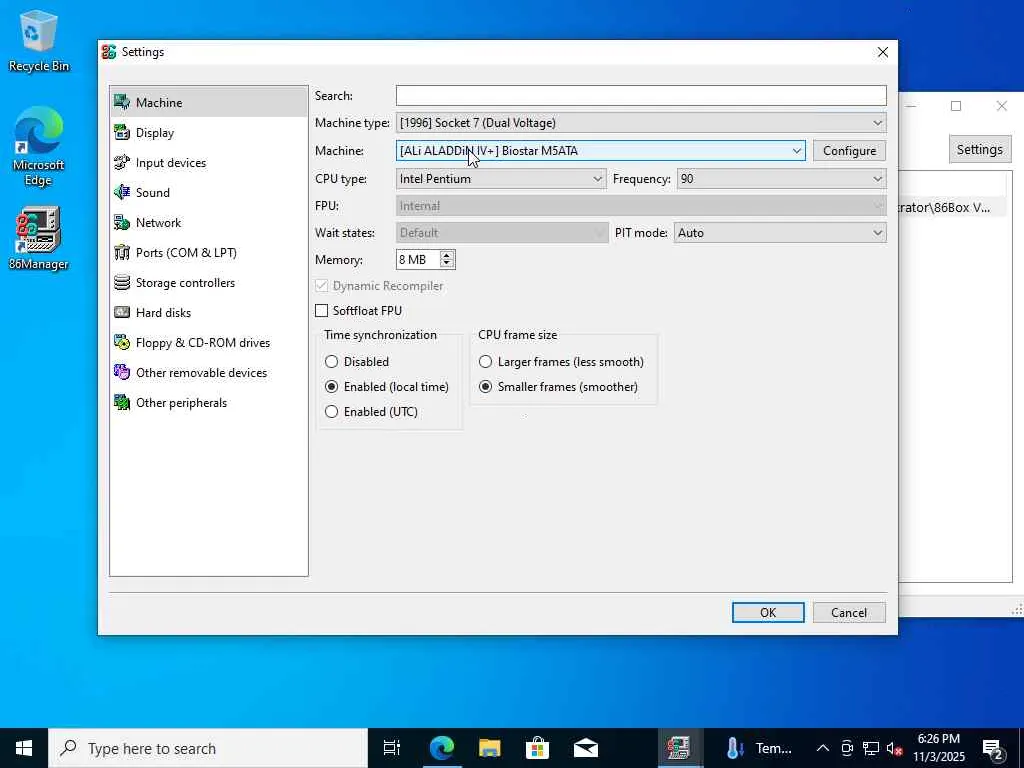
Task: Toggle the Dynamic Recompiler checkbox
Action: 321,285
